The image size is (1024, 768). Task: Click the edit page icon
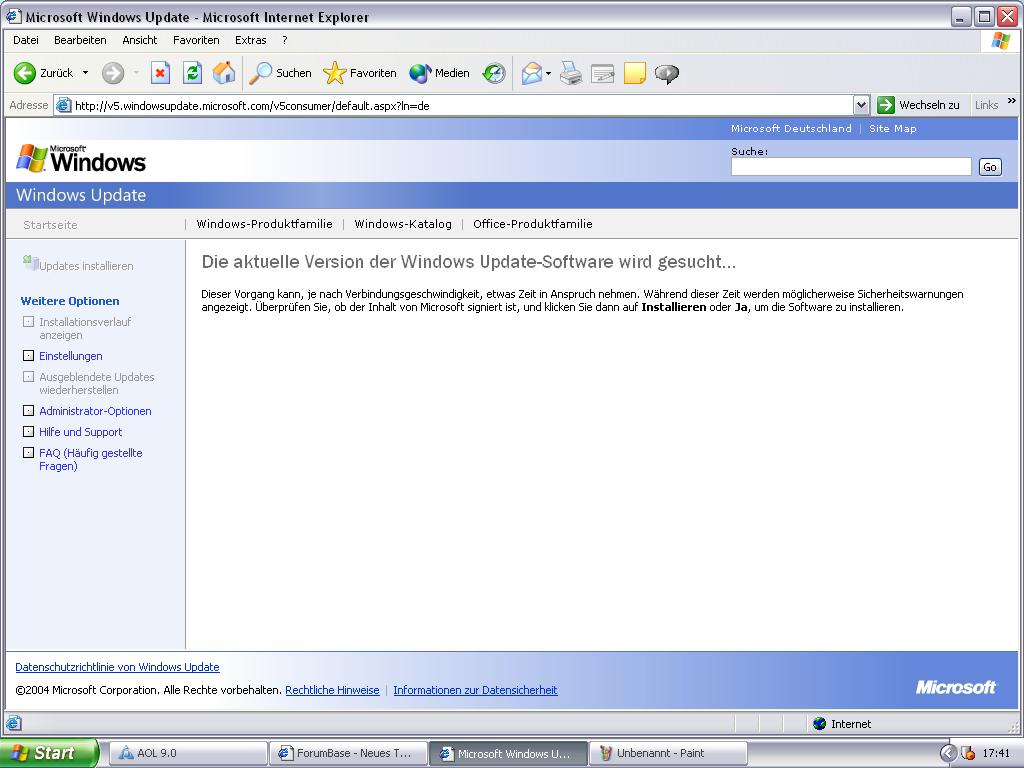[603, 73]
